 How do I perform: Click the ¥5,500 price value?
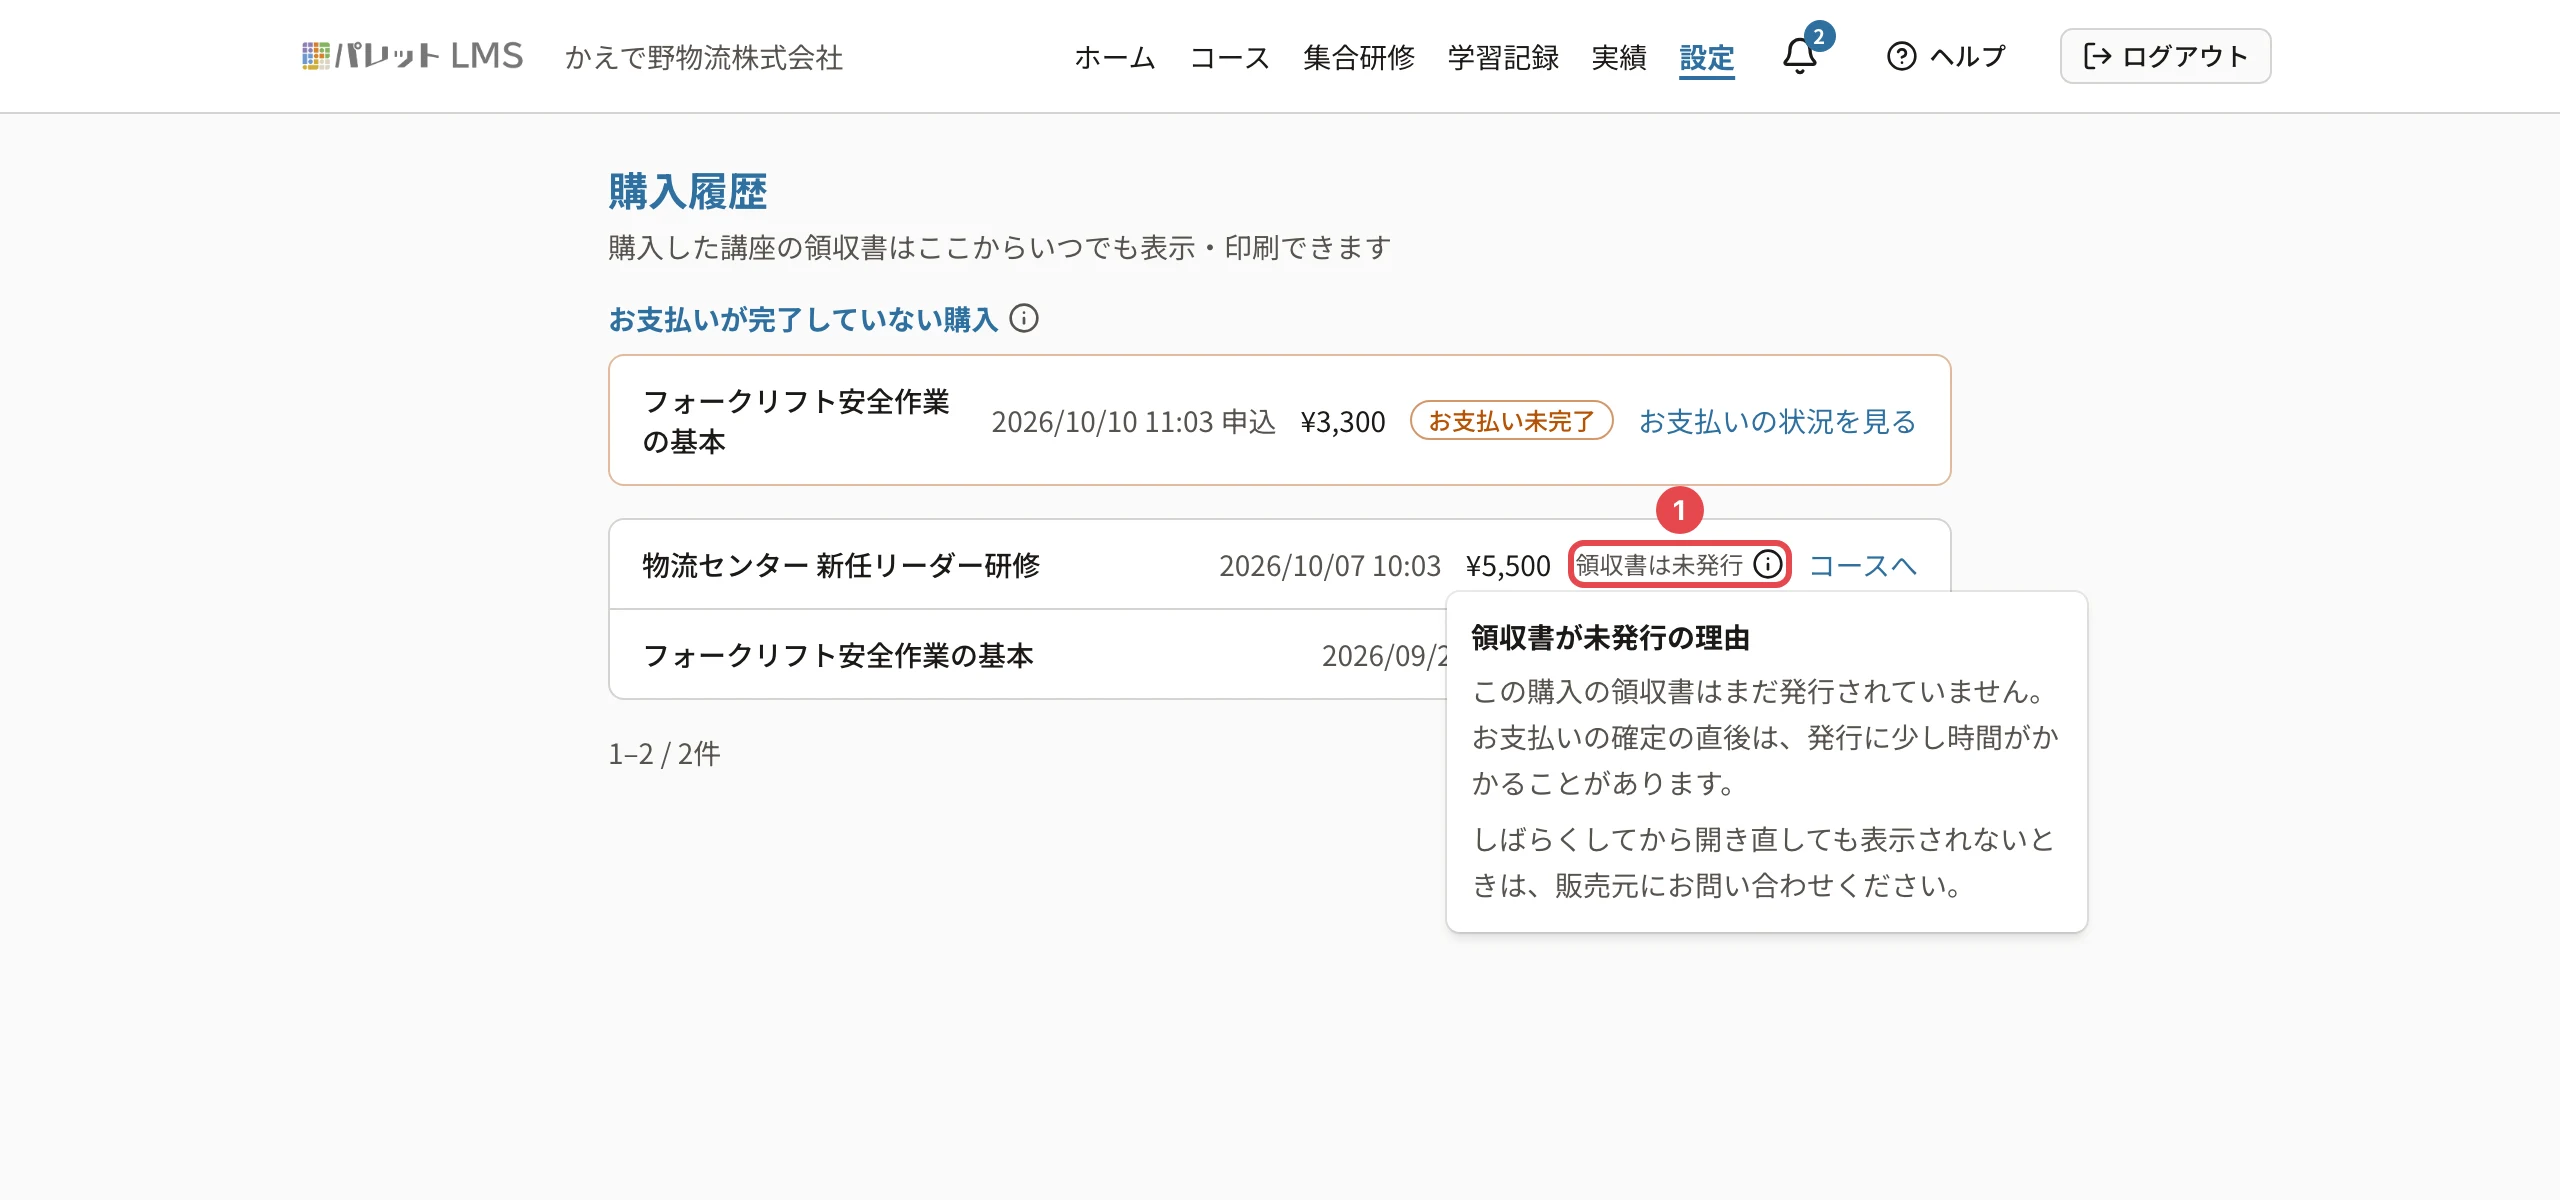pyautogui.click(x=1508, y=565)
